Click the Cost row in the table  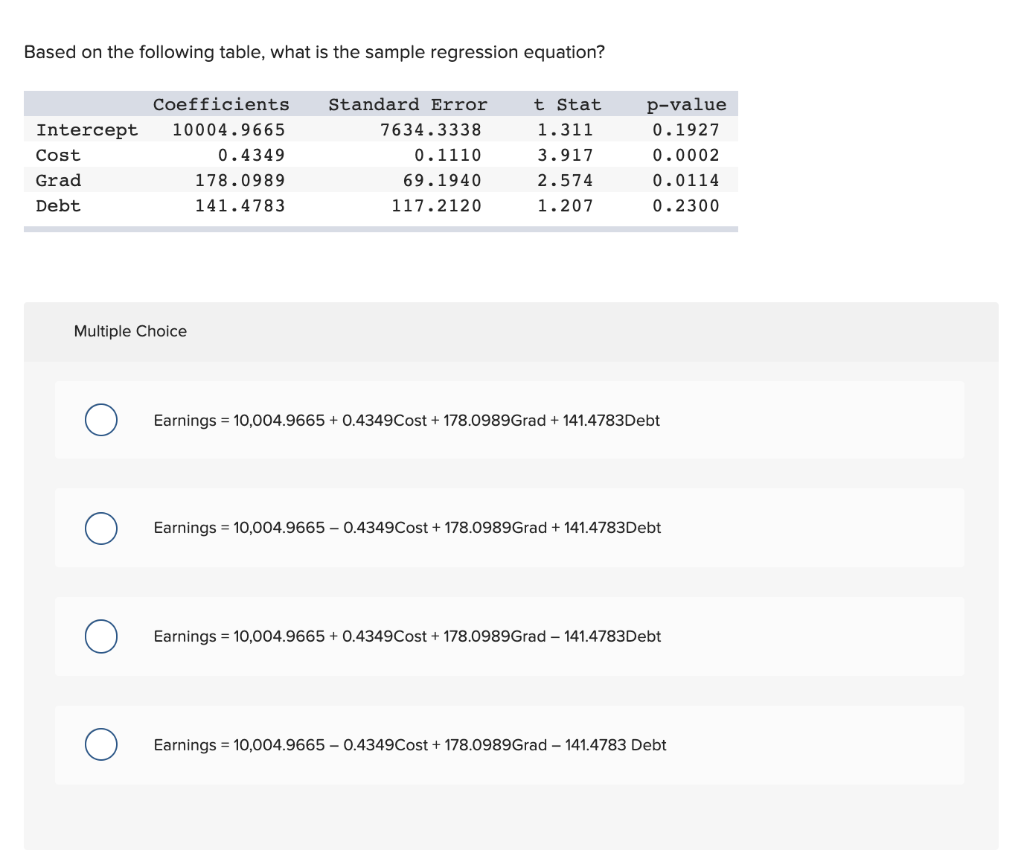click(x=57, y=154)
